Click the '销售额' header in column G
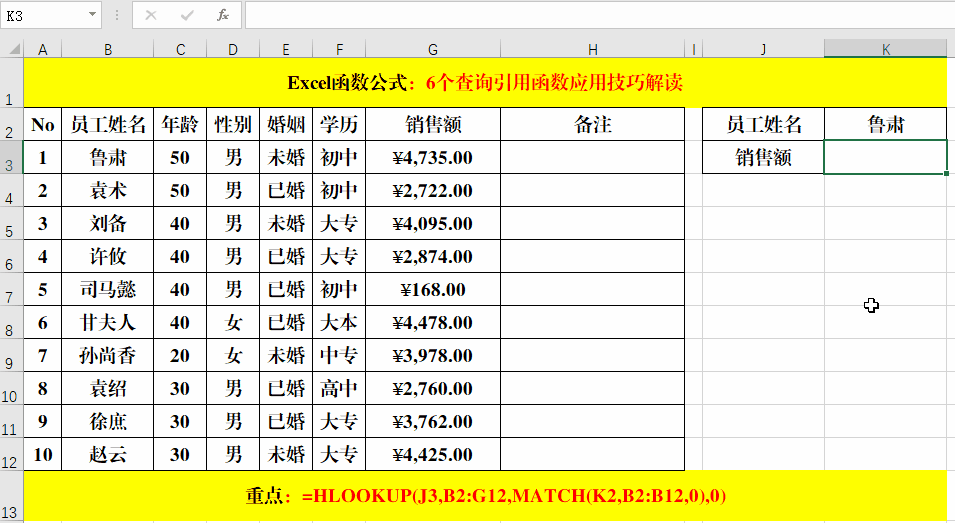955x523 pixels. 433,125
